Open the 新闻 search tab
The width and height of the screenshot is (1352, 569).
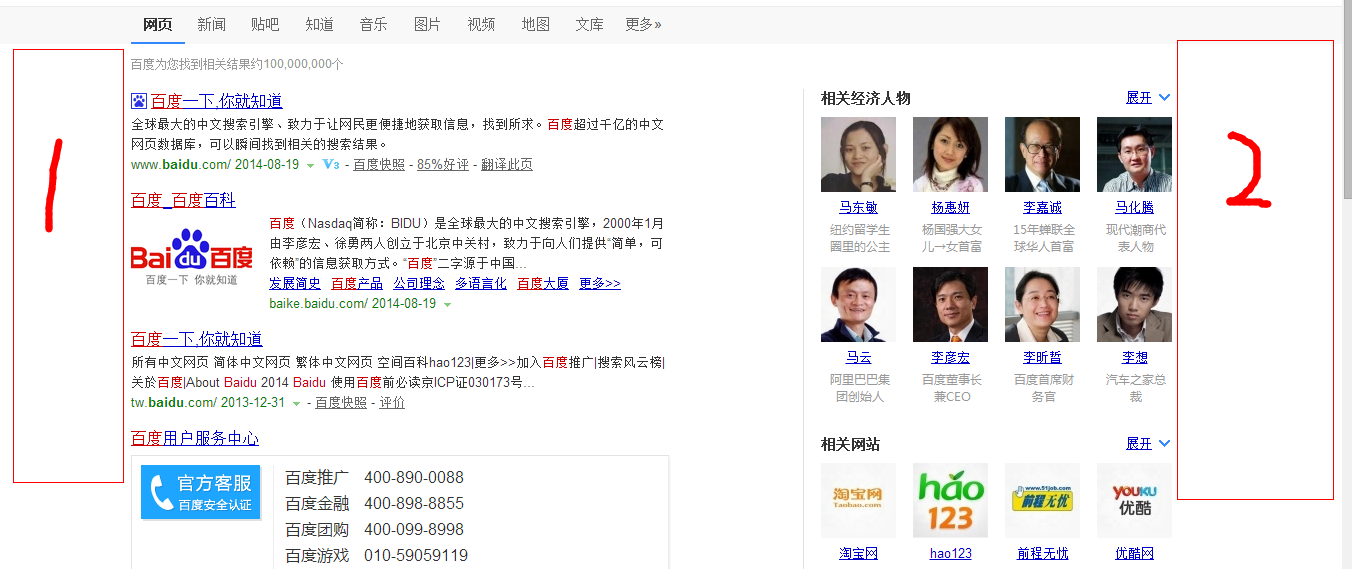[211, 24]
